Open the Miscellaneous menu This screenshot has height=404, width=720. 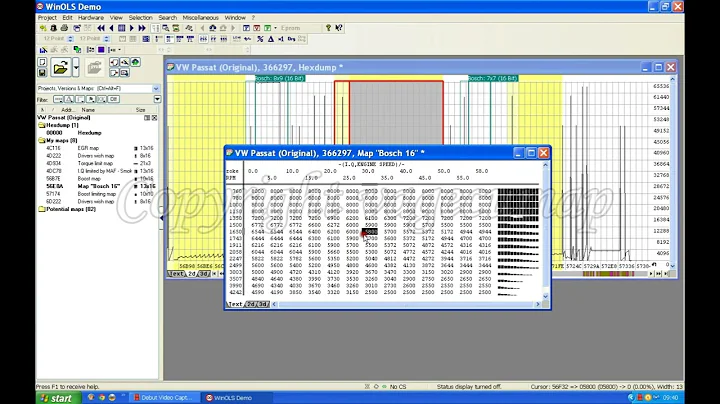(x=201, y=17)
